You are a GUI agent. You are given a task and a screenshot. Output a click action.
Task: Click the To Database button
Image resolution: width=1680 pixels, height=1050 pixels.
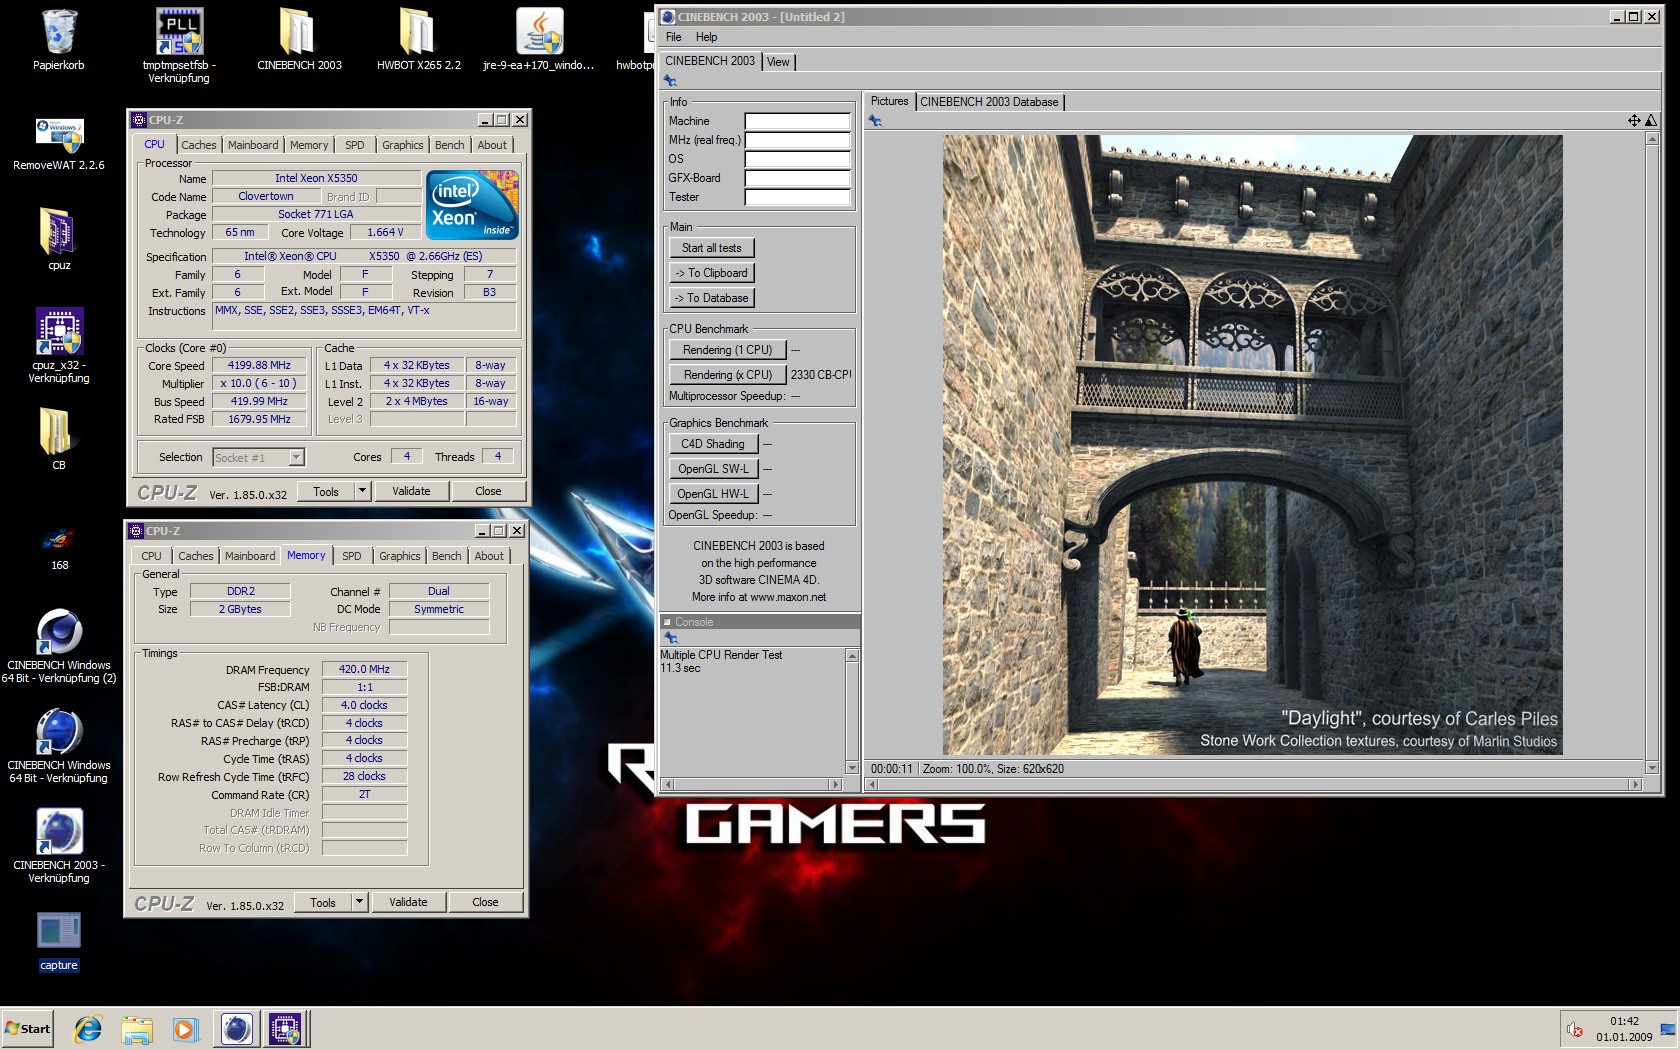coord(712,298)
